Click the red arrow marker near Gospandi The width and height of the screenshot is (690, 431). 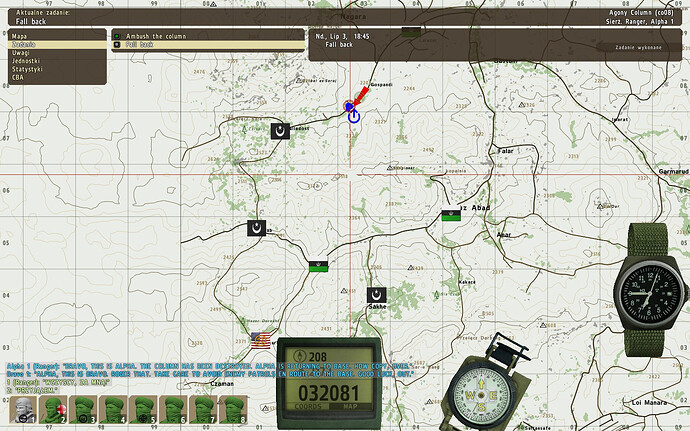pos(366,95)
